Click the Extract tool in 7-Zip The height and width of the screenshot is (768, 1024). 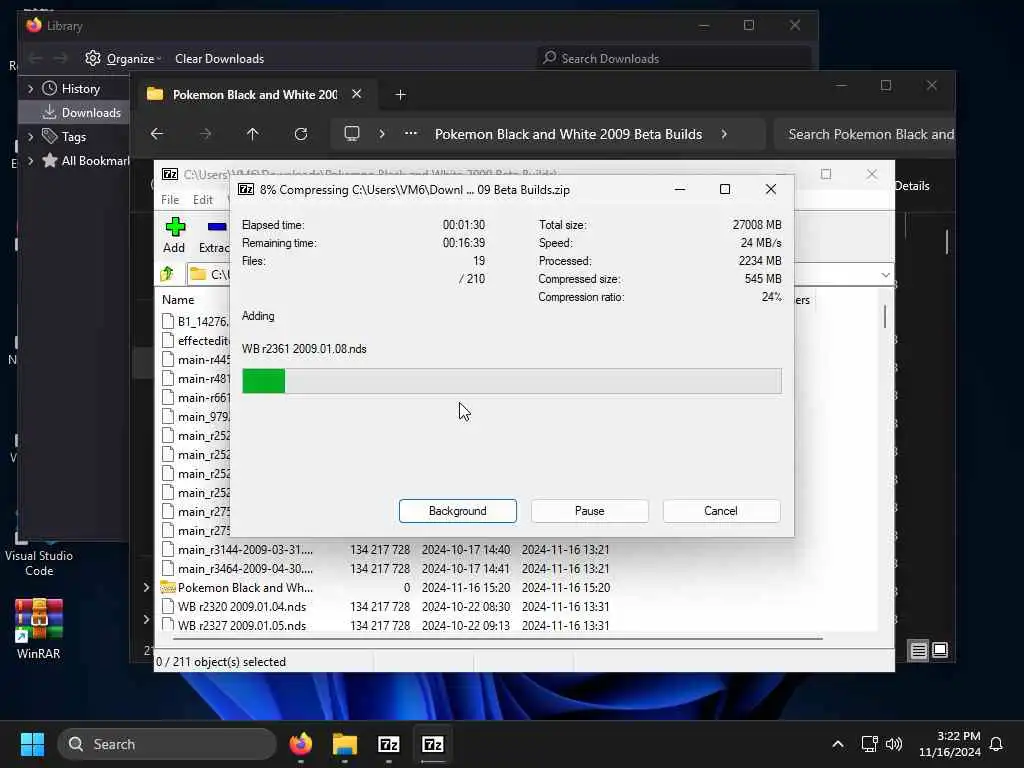click(x=214, y=235)
